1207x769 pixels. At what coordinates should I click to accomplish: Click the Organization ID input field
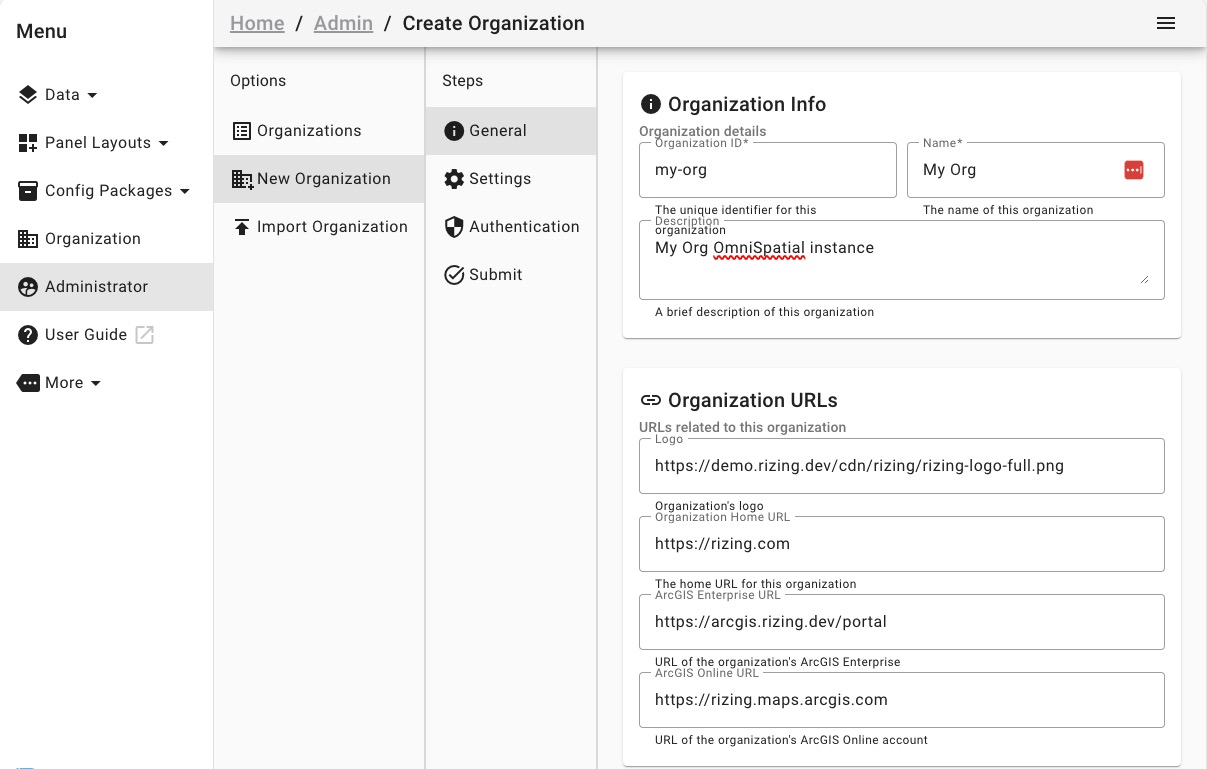point(767,170)
